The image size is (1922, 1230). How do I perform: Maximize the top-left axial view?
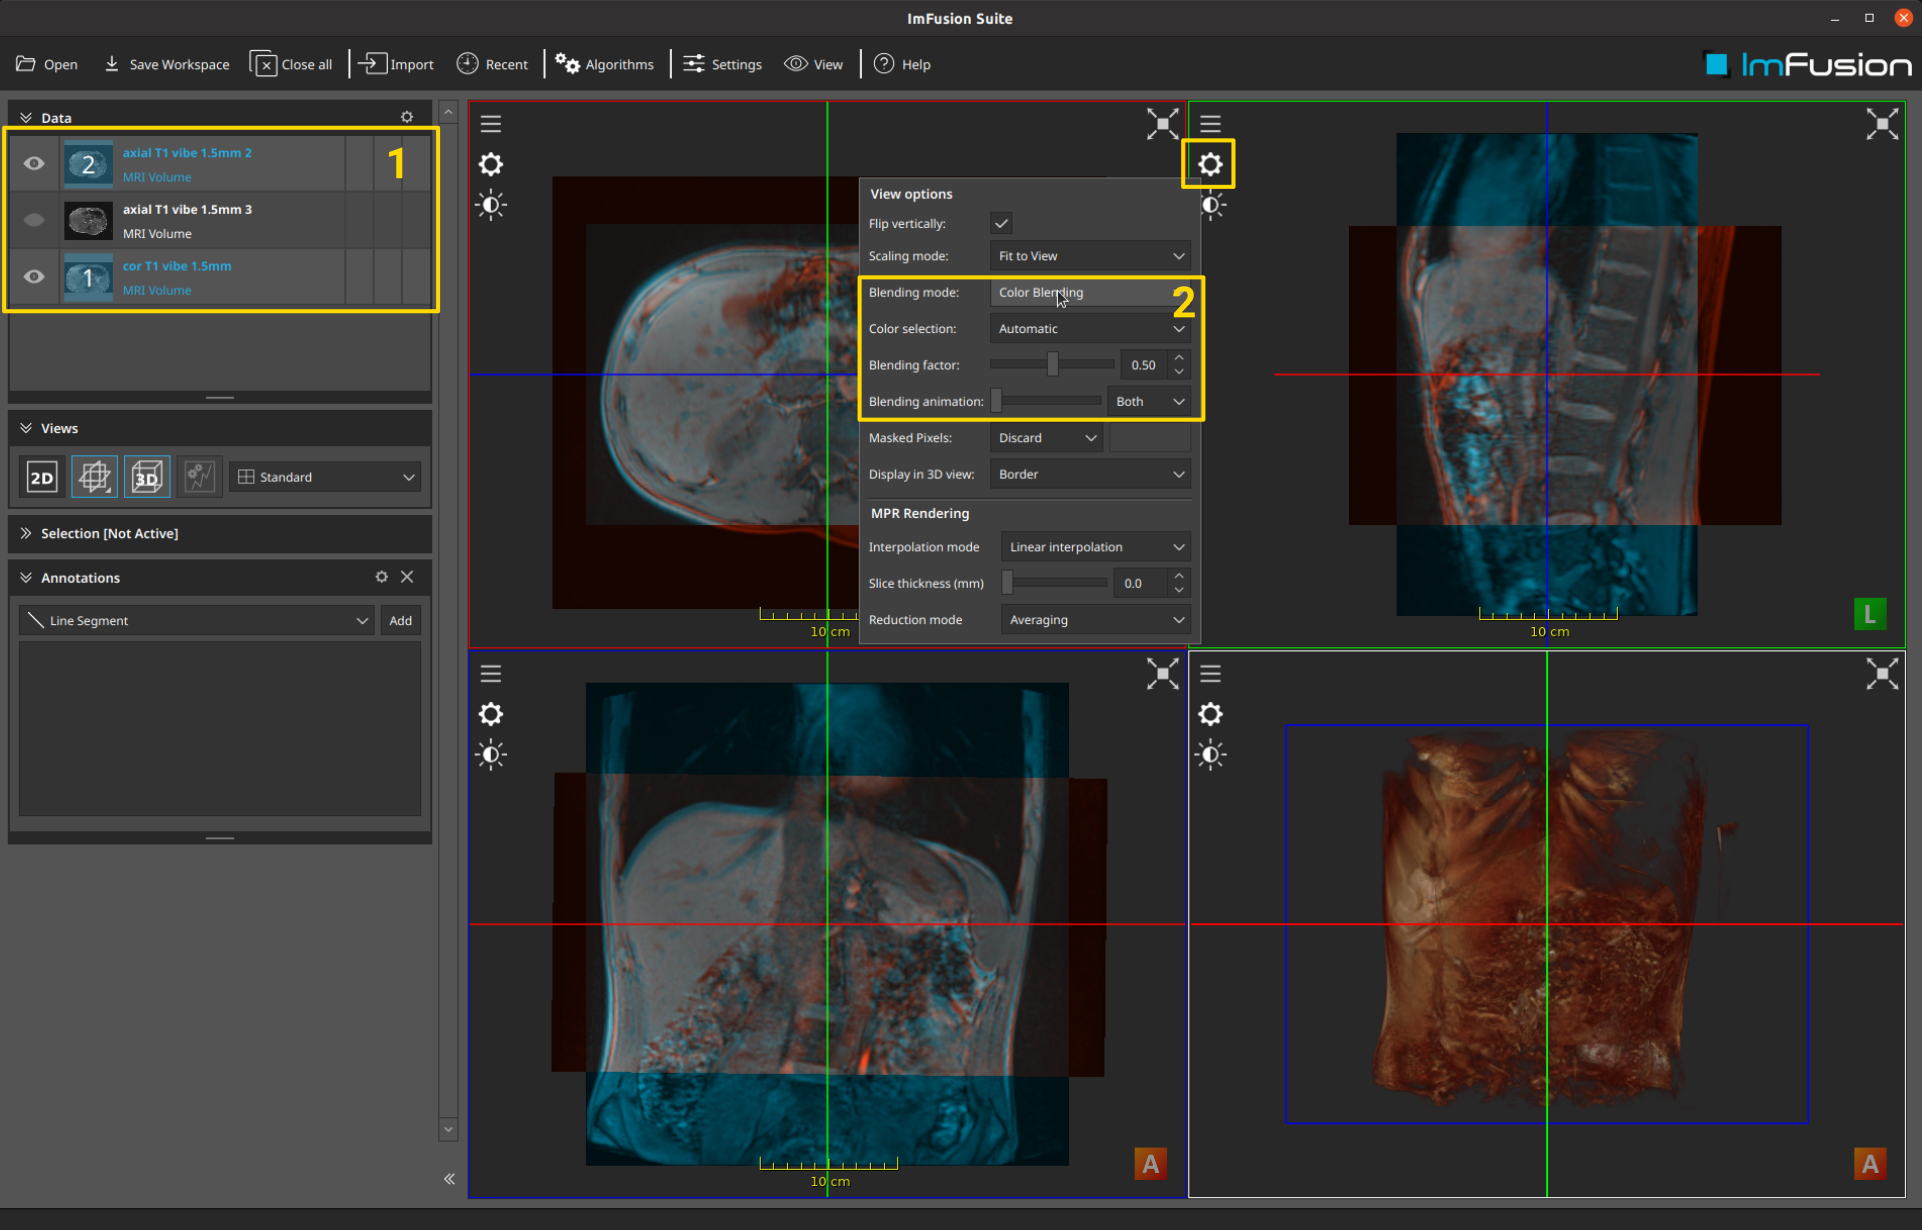pos(1162,124)
